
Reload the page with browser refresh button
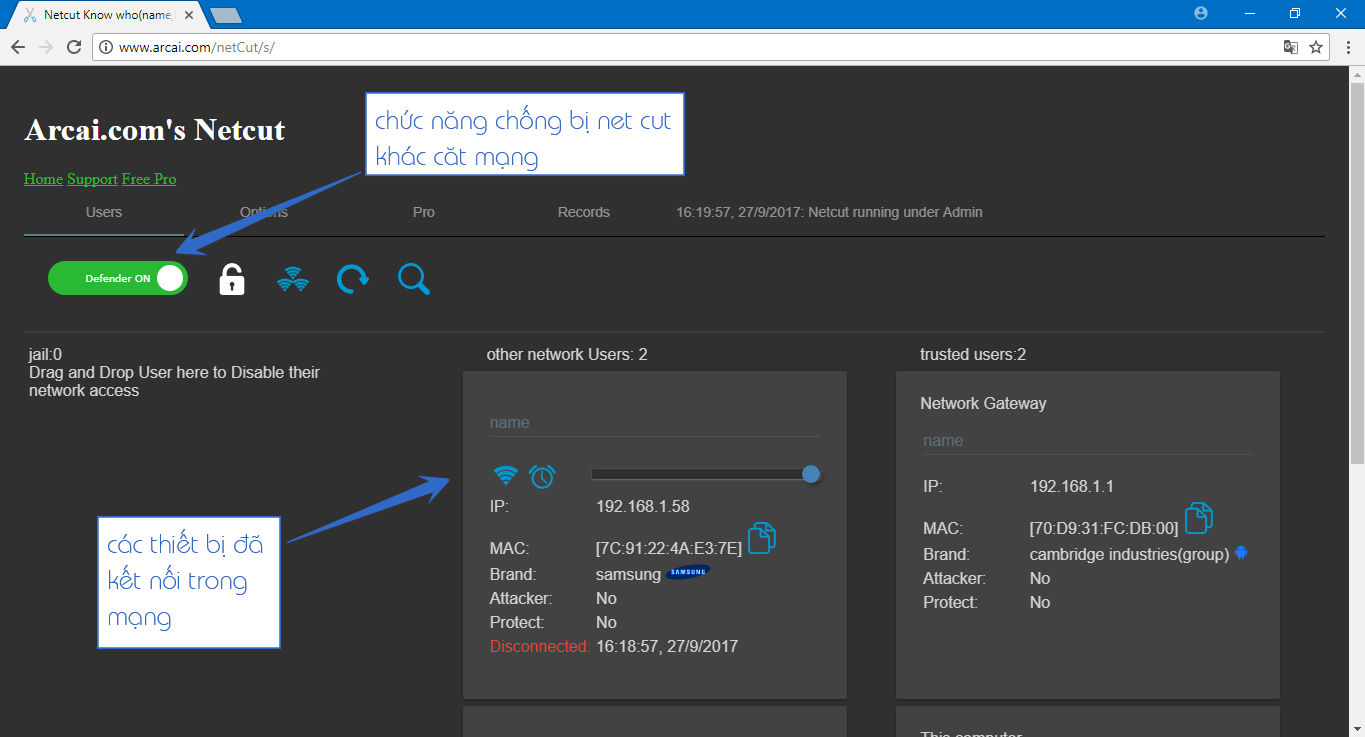tap(74, 47)
